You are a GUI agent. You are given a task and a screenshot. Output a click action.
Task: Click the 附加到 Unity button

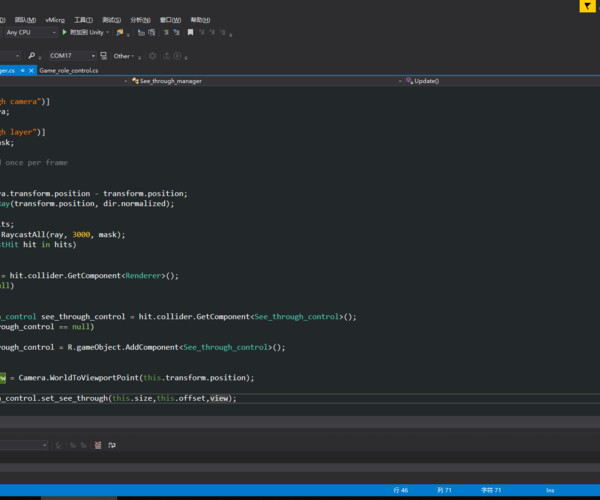(x=88, y=32)
